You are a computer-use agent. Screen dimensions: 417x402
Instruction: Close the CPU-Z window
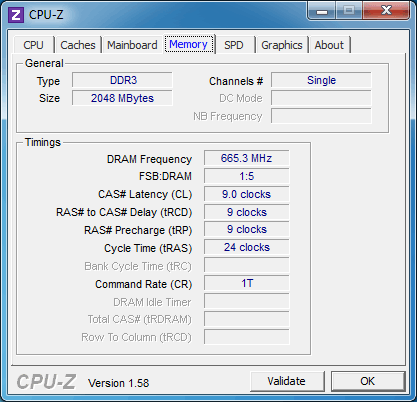386,11
